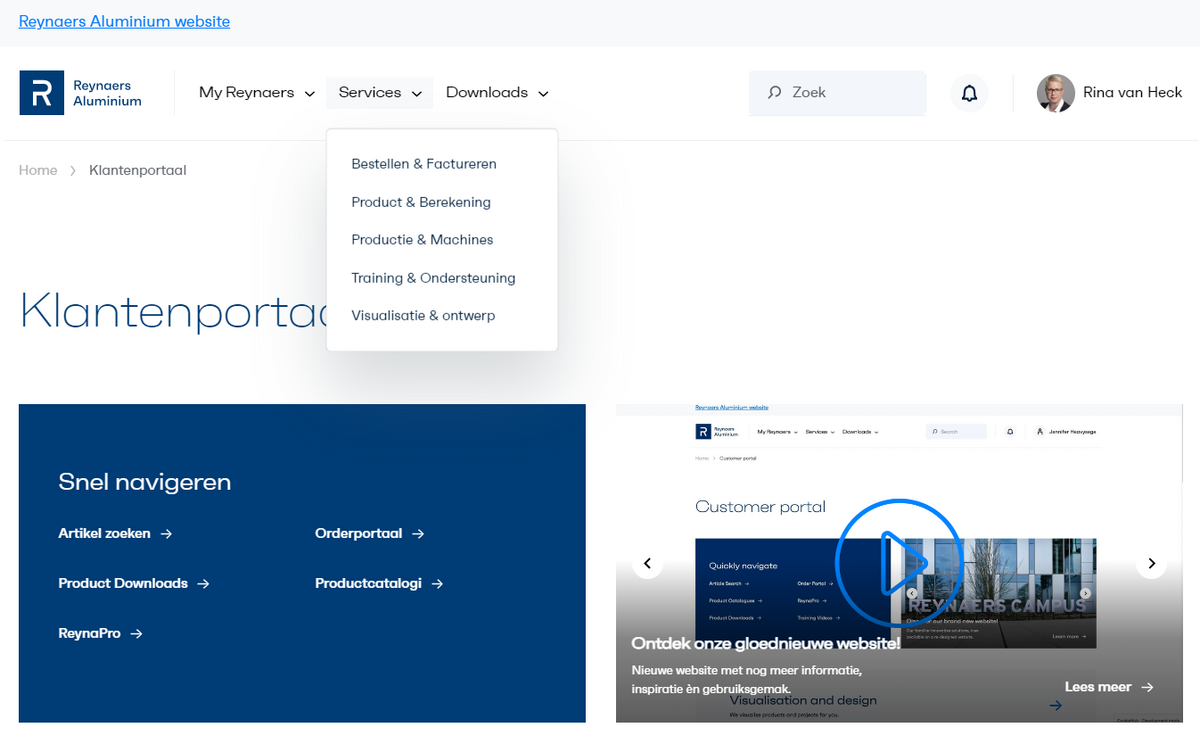Click the Rina van Heck user name
This screenshot has height=744, width=1200.
[1132, 93]
